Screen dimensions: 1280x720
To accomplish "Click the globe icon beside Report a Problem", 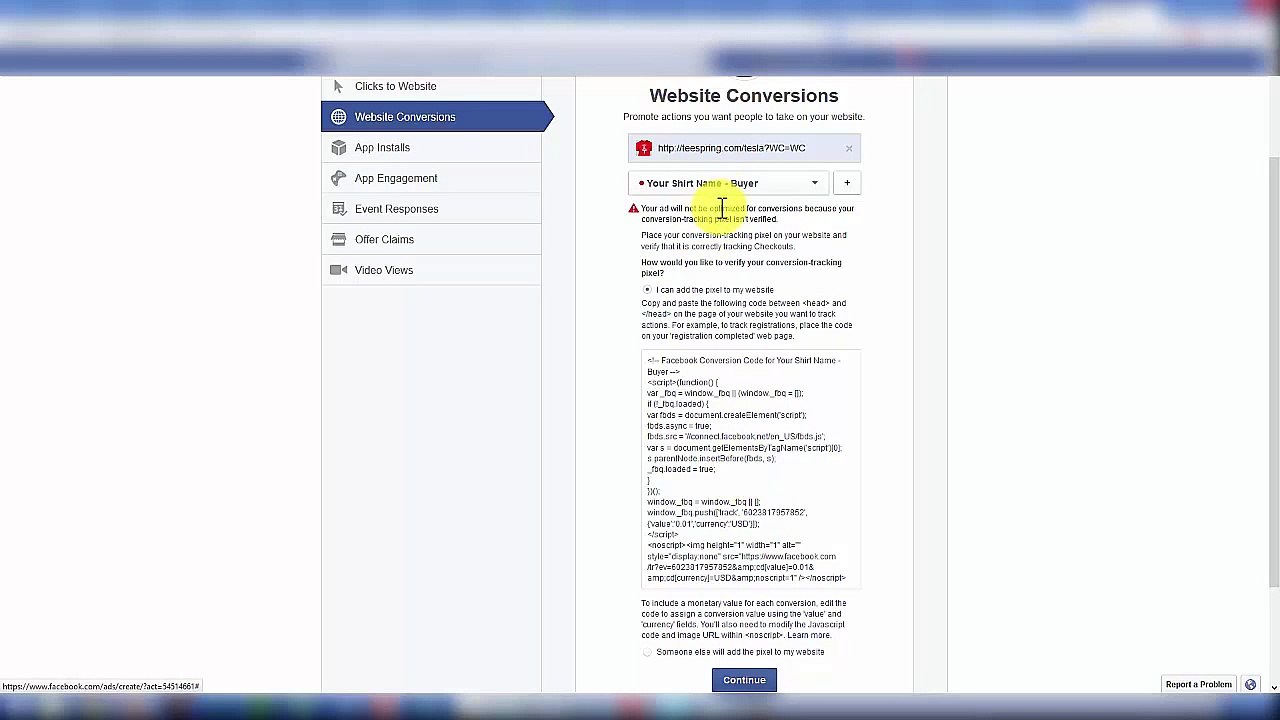I will [x=1250, y=685].
